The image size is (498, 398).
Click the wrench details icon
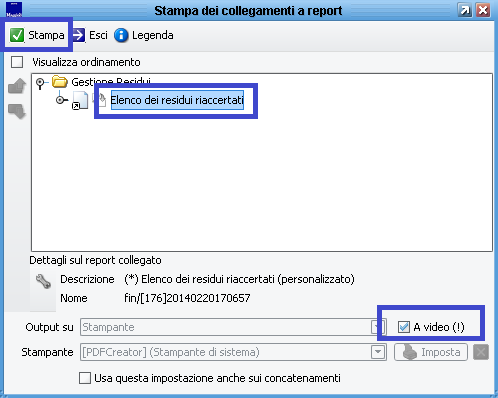[43, 281]
